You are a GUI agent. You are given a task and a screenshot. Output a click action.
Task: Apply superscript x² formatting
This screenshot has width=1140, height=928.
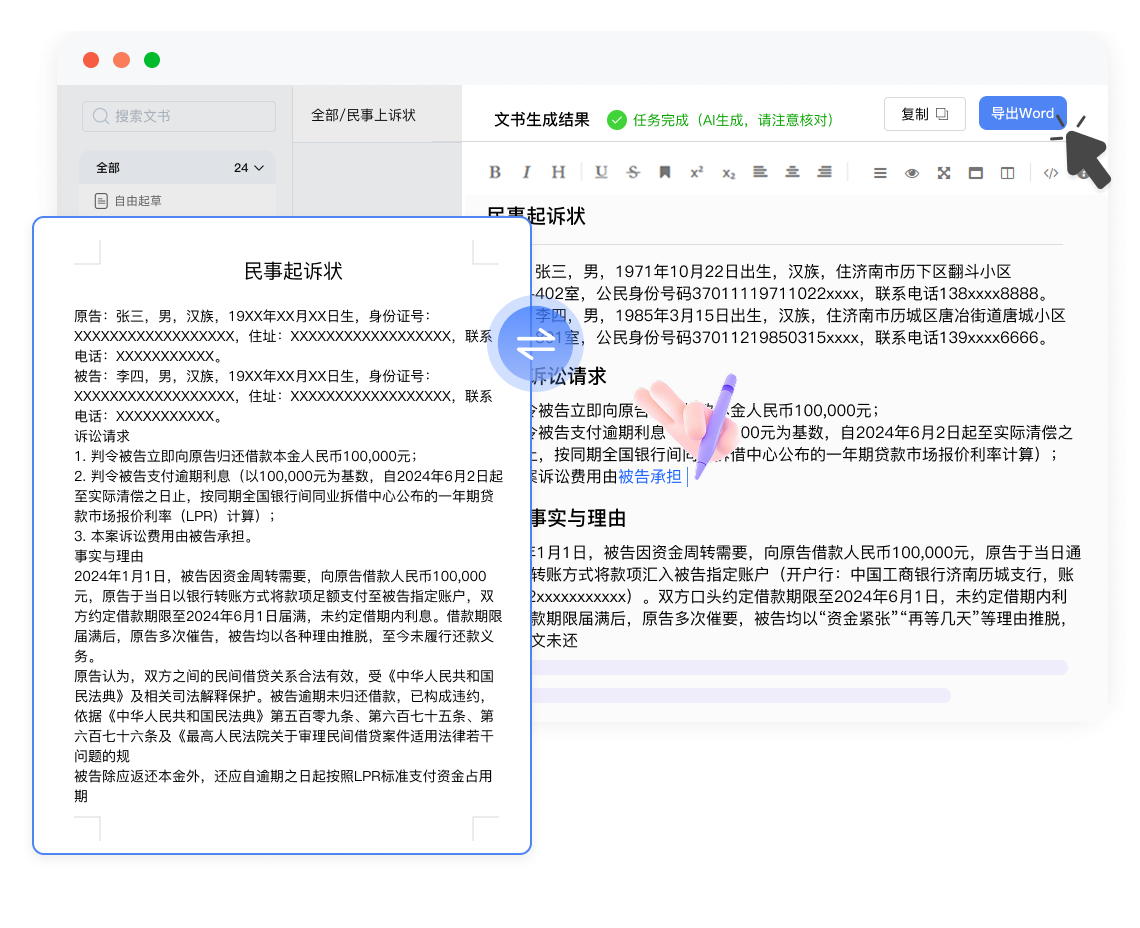697,172
